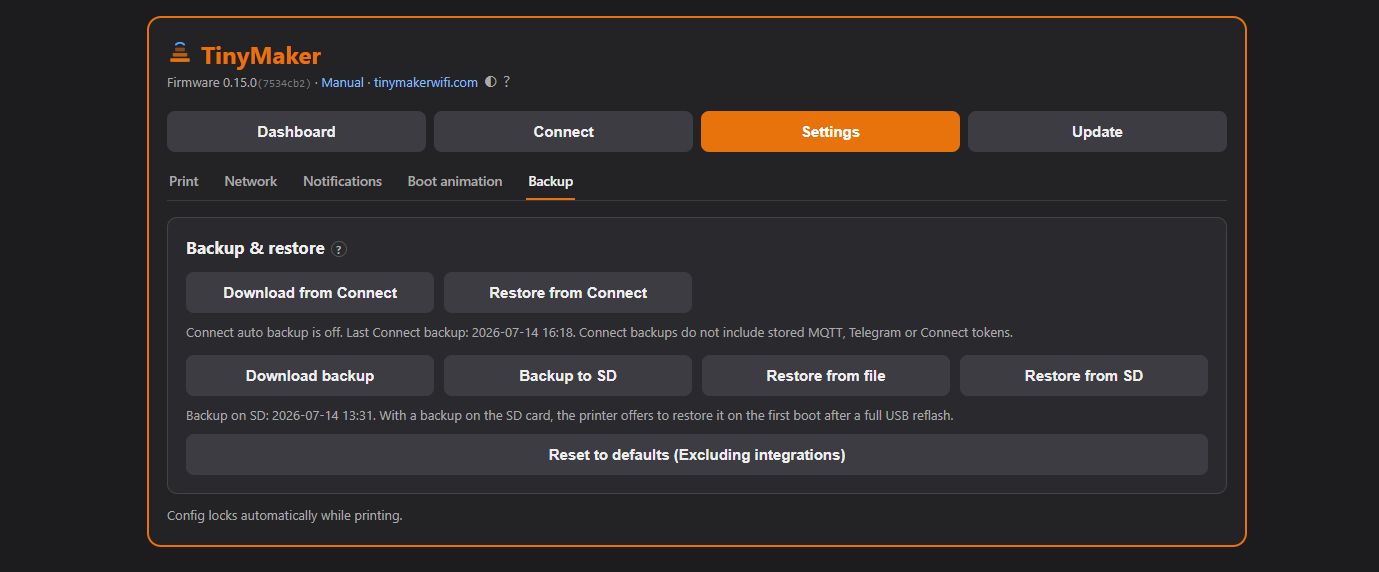Click the 'Backup on SD: 2026-07-14 13:31' note
The height and width of the screenshot is (572, 1379).
pyautogui.click(x=570, y=414)
